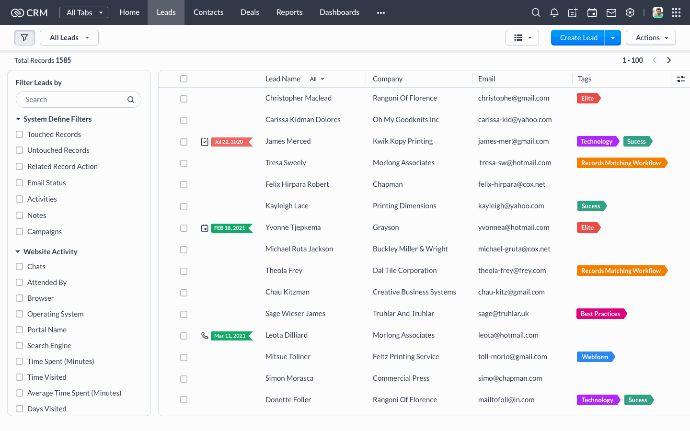This screenshot has height=431, width=690.
Task: Open the global search icon
Action: (536, 13)
